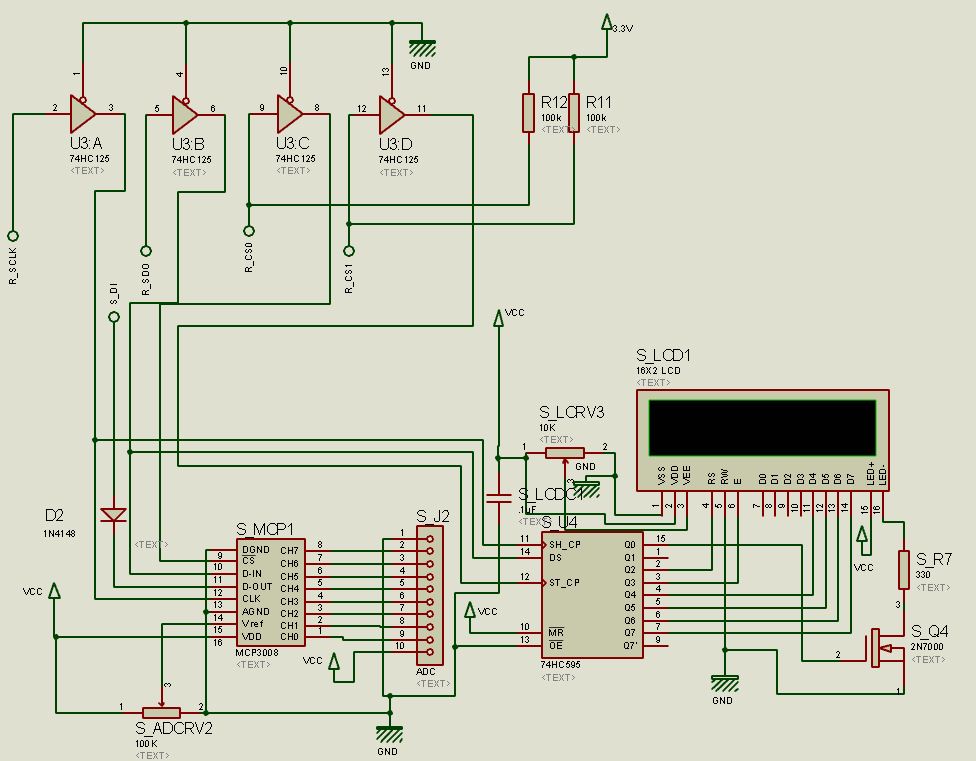Click the S_LCD1 black display area
Screen dimensions: 976x761
(762, 428)
